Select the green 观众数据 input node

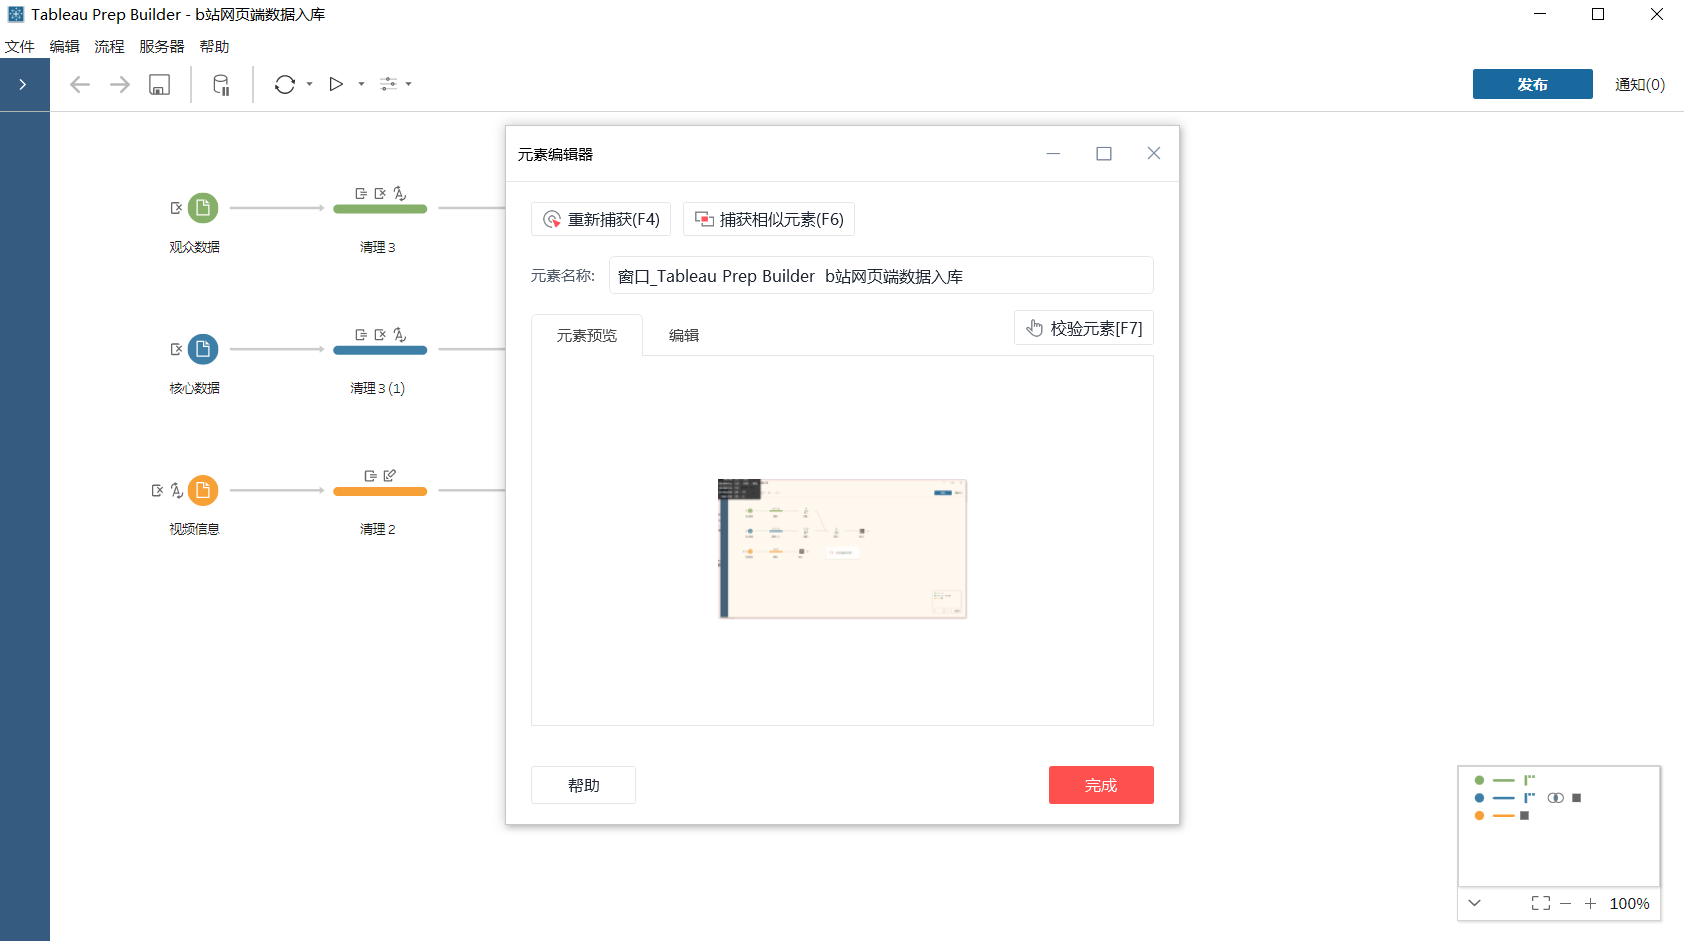pyautogui.click(x=203, y=208)
